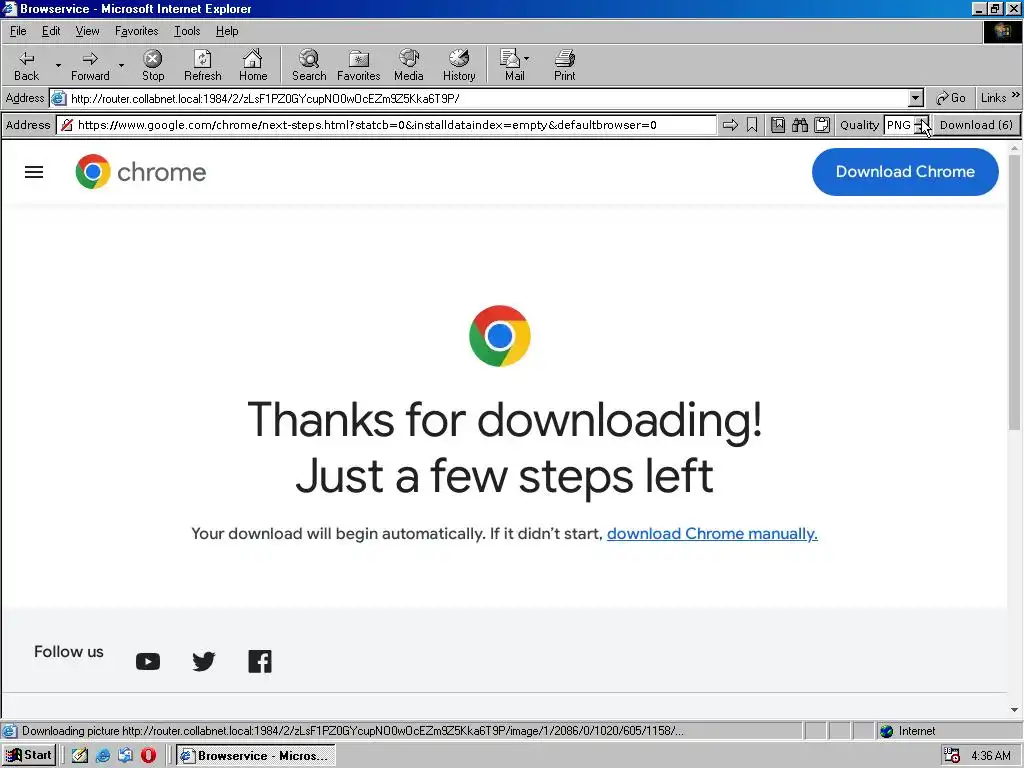Screen dimensions: 1024x768
Task: Open the Search pane from the toolbar
Action: [309, 65]
